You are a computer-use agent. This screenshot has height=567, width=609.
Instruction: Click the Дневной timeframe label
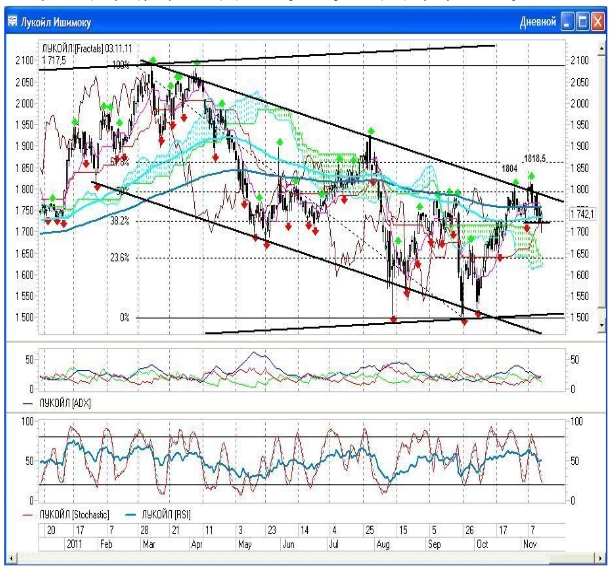[x=538, y=22]
